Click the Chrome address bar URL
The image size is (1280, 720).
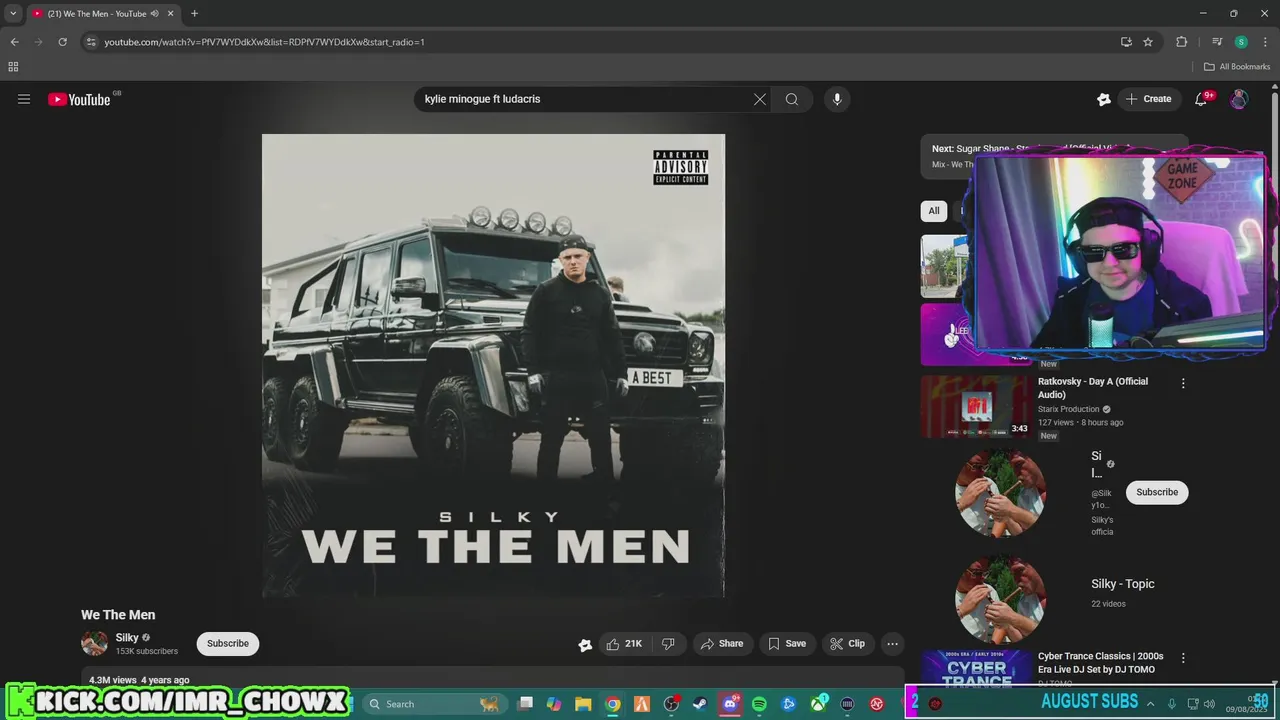click(x=264, y=42)
